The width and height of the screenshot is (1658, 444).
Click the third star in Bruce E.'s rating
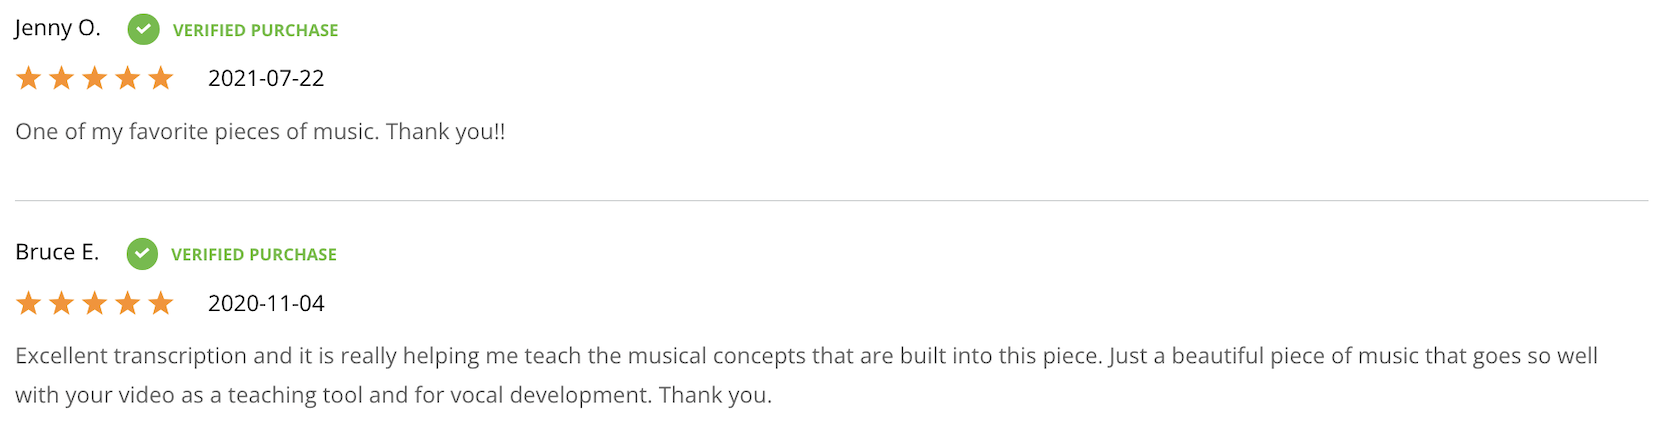point(94,303)
